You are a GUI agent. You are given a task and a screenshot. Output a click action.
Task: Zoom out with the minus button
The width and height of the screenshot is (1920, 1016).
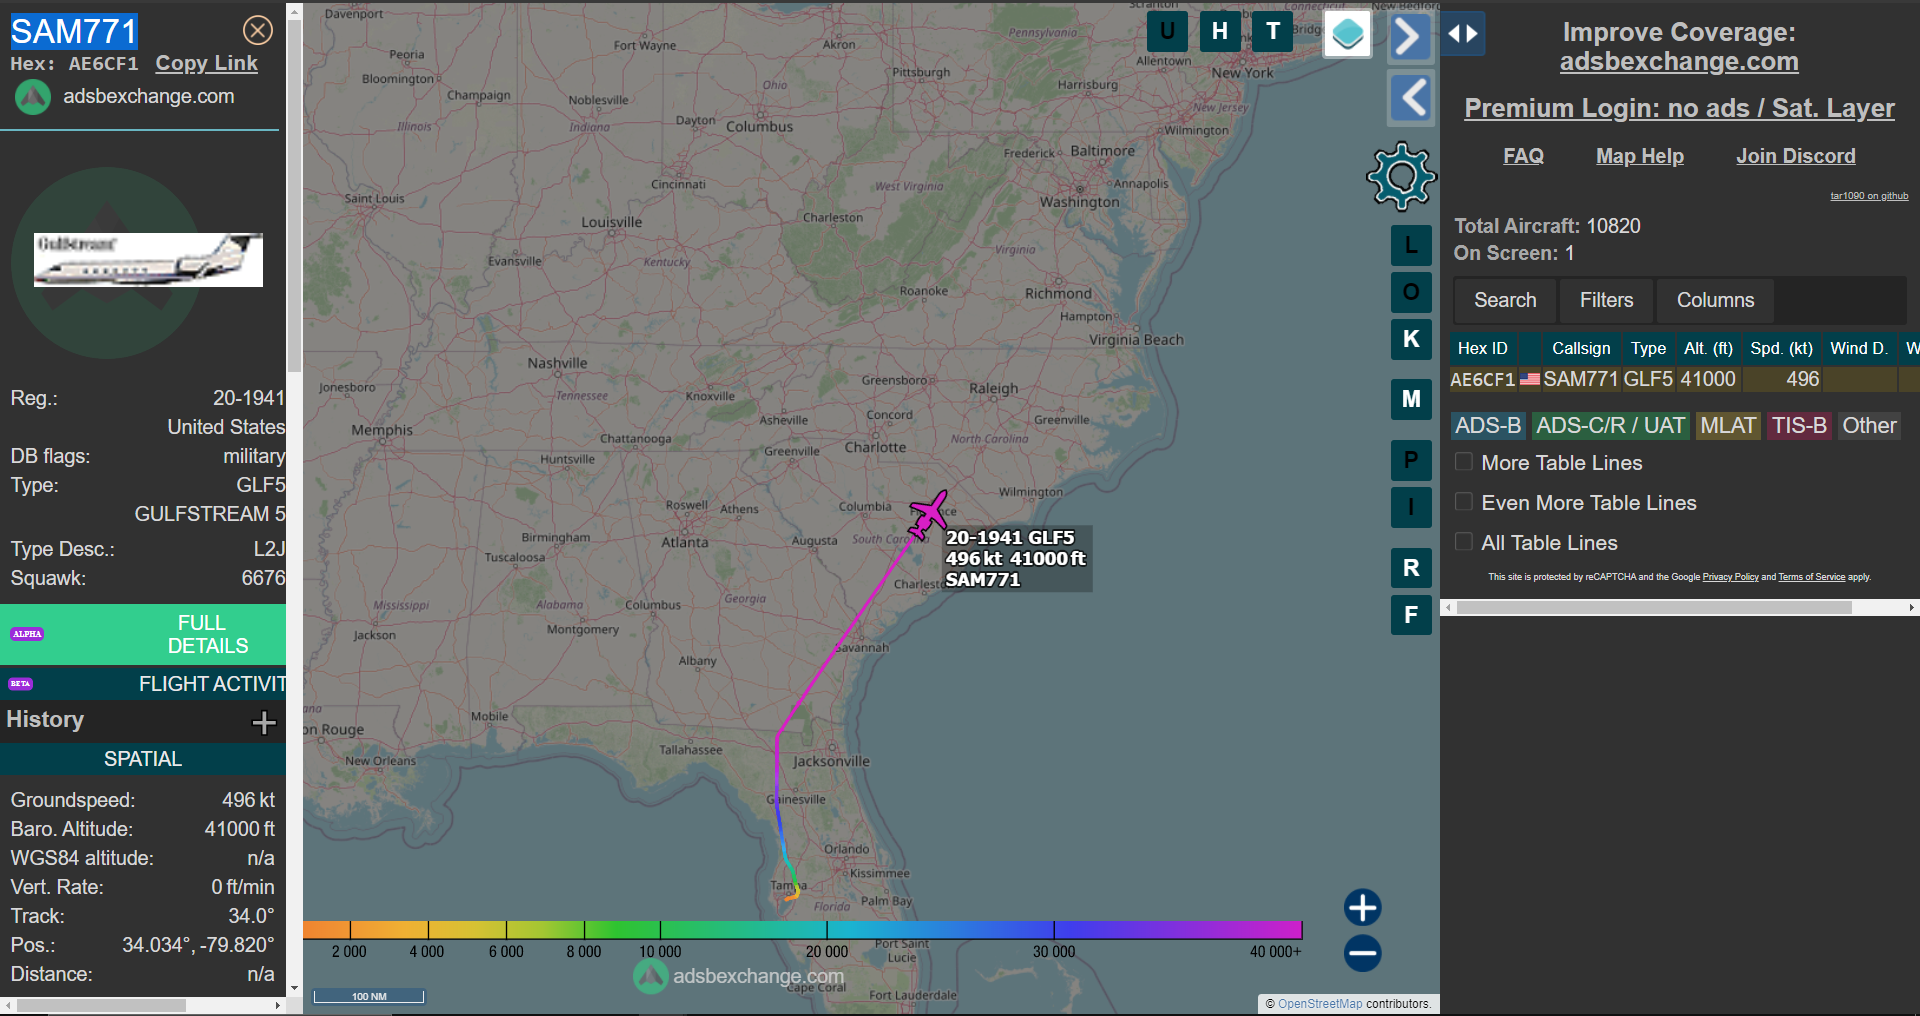click(1362, 953)
